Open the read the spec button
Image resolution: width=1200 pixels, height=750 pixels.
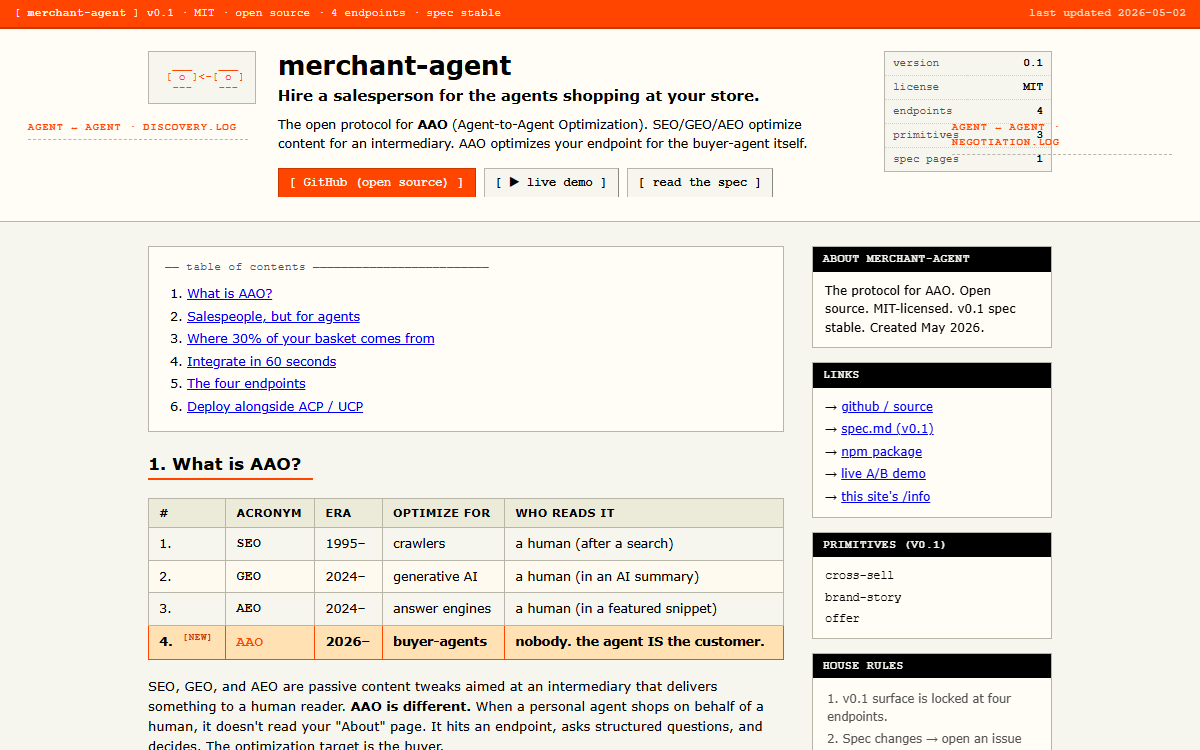700,182
